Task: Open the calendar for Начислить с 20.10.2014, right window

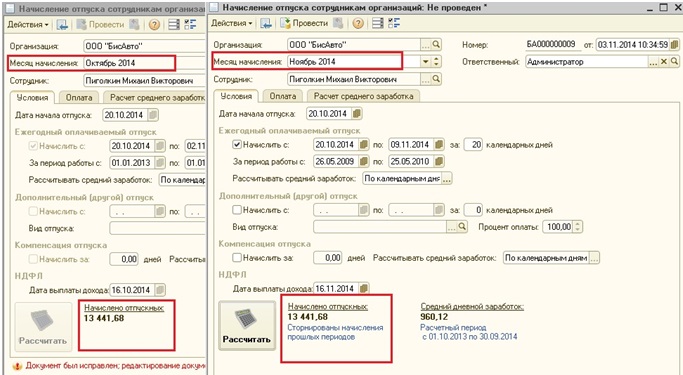Action: pyautogui.click(x=364, y=144)
